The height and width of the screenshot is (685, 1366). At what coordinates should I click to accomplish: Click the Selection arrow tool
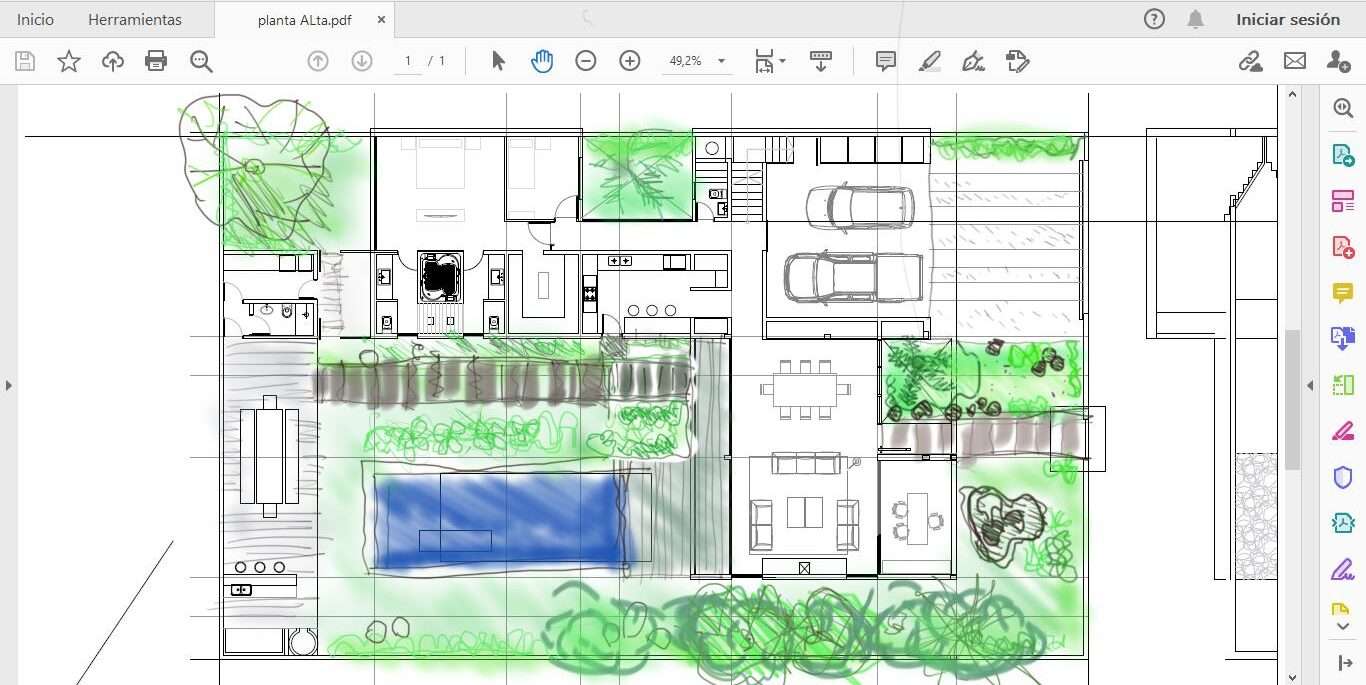[498, 61]
